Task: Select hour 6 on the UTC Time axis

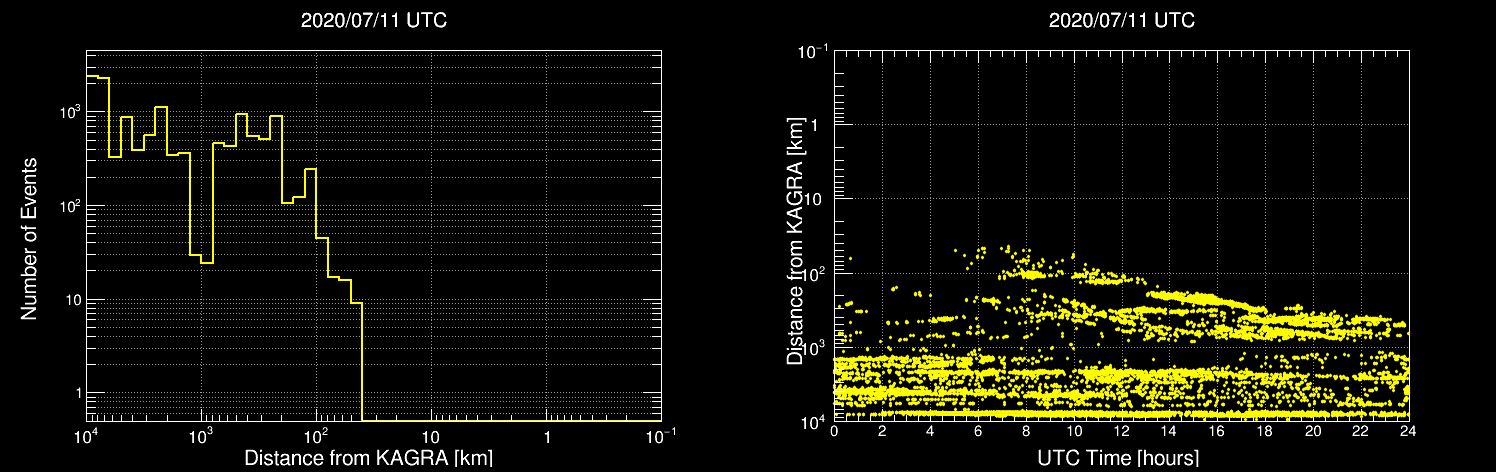Action: tap(978, 431)
